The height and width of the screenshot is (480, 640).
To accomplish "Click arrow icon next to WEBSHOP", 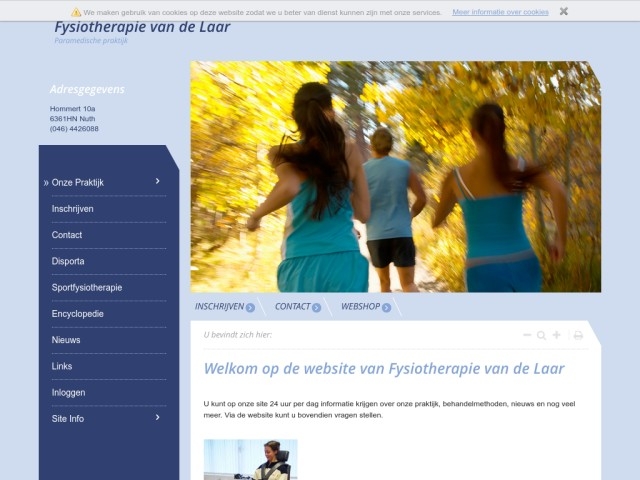I will pyautogui.click(x=385, y=307).
